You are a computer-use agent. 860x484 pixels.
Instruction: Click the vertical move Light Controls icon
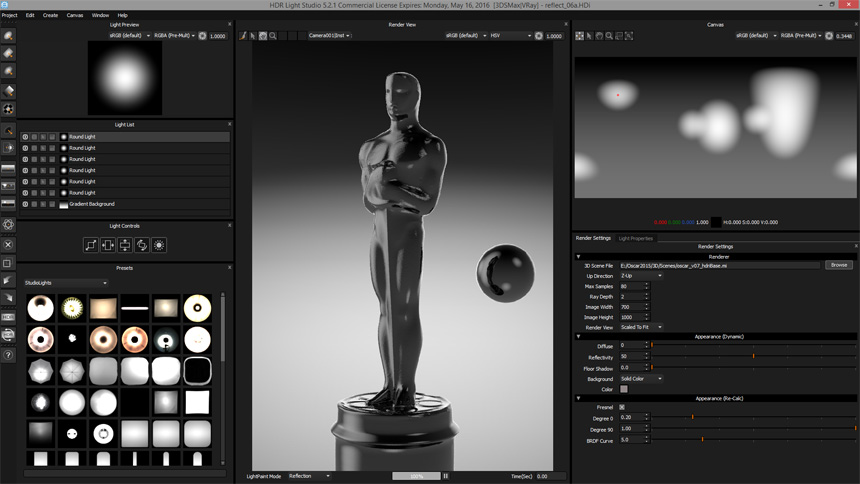point(125,245)
